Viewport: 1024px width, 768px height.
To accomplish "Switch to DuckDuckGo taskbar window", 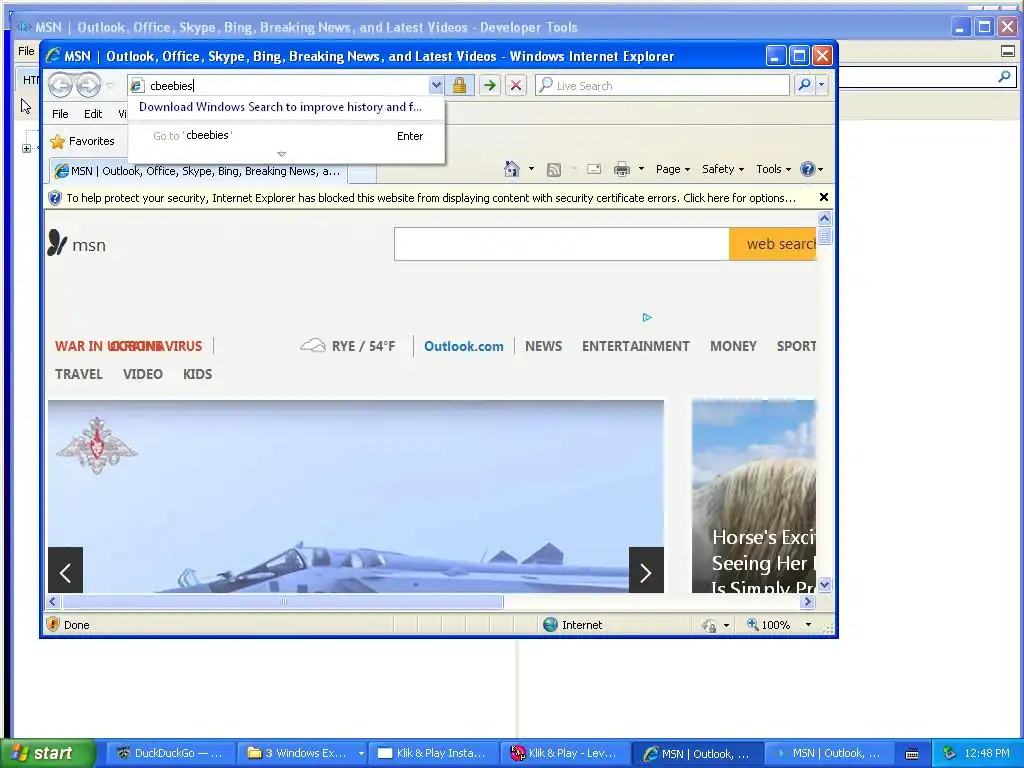I will (170, 754).
